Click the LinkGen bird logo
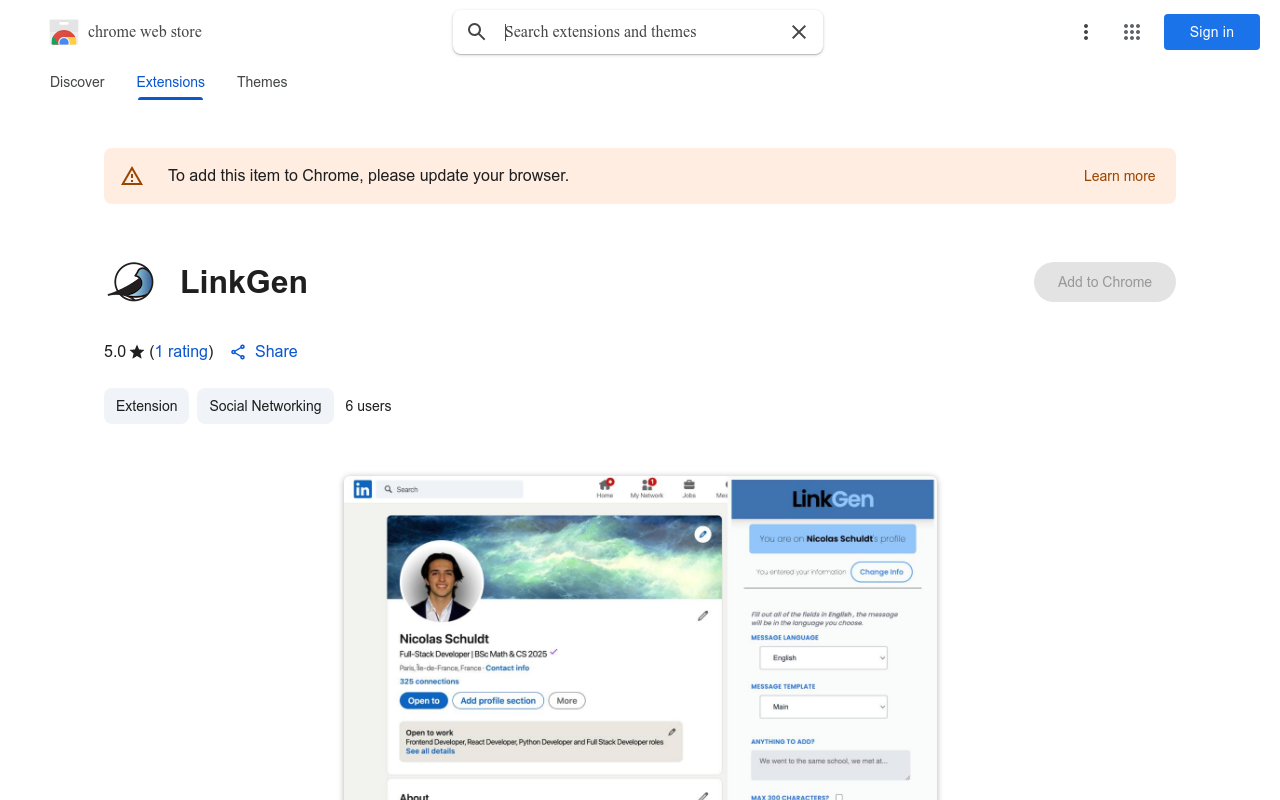This screenshot has width=1280, height=800. 132,282
